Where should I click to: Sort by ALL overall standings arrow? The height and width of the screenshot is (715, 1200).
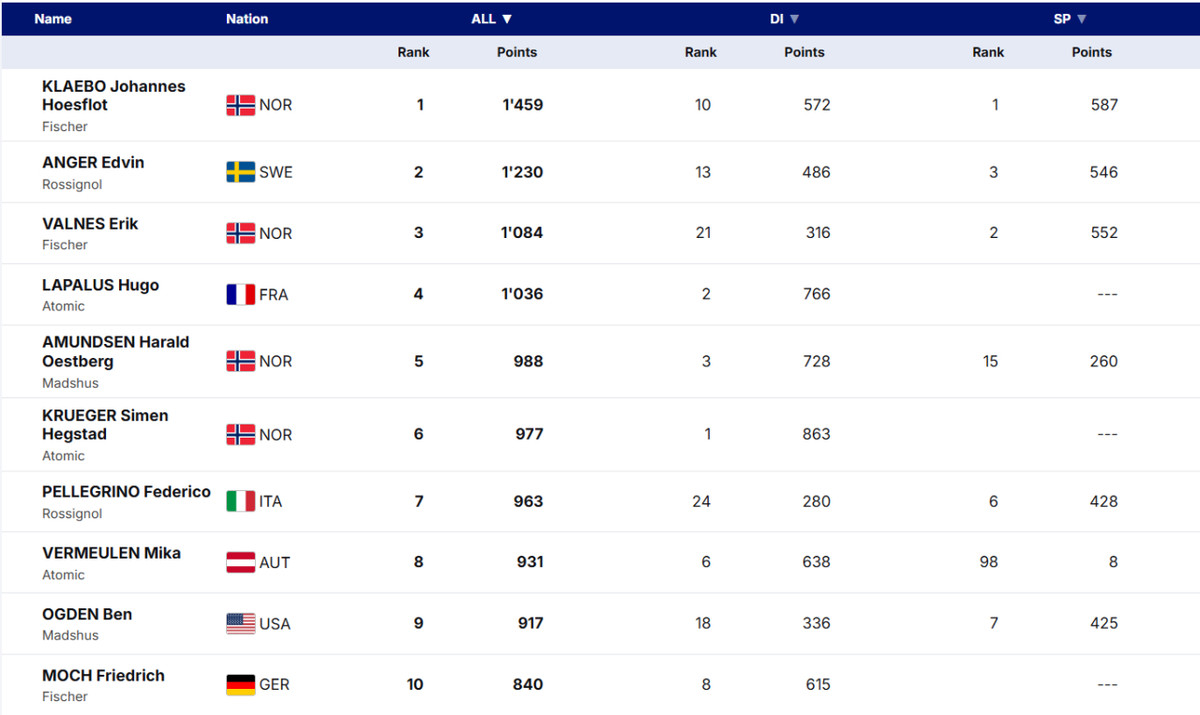pos(507,19)
